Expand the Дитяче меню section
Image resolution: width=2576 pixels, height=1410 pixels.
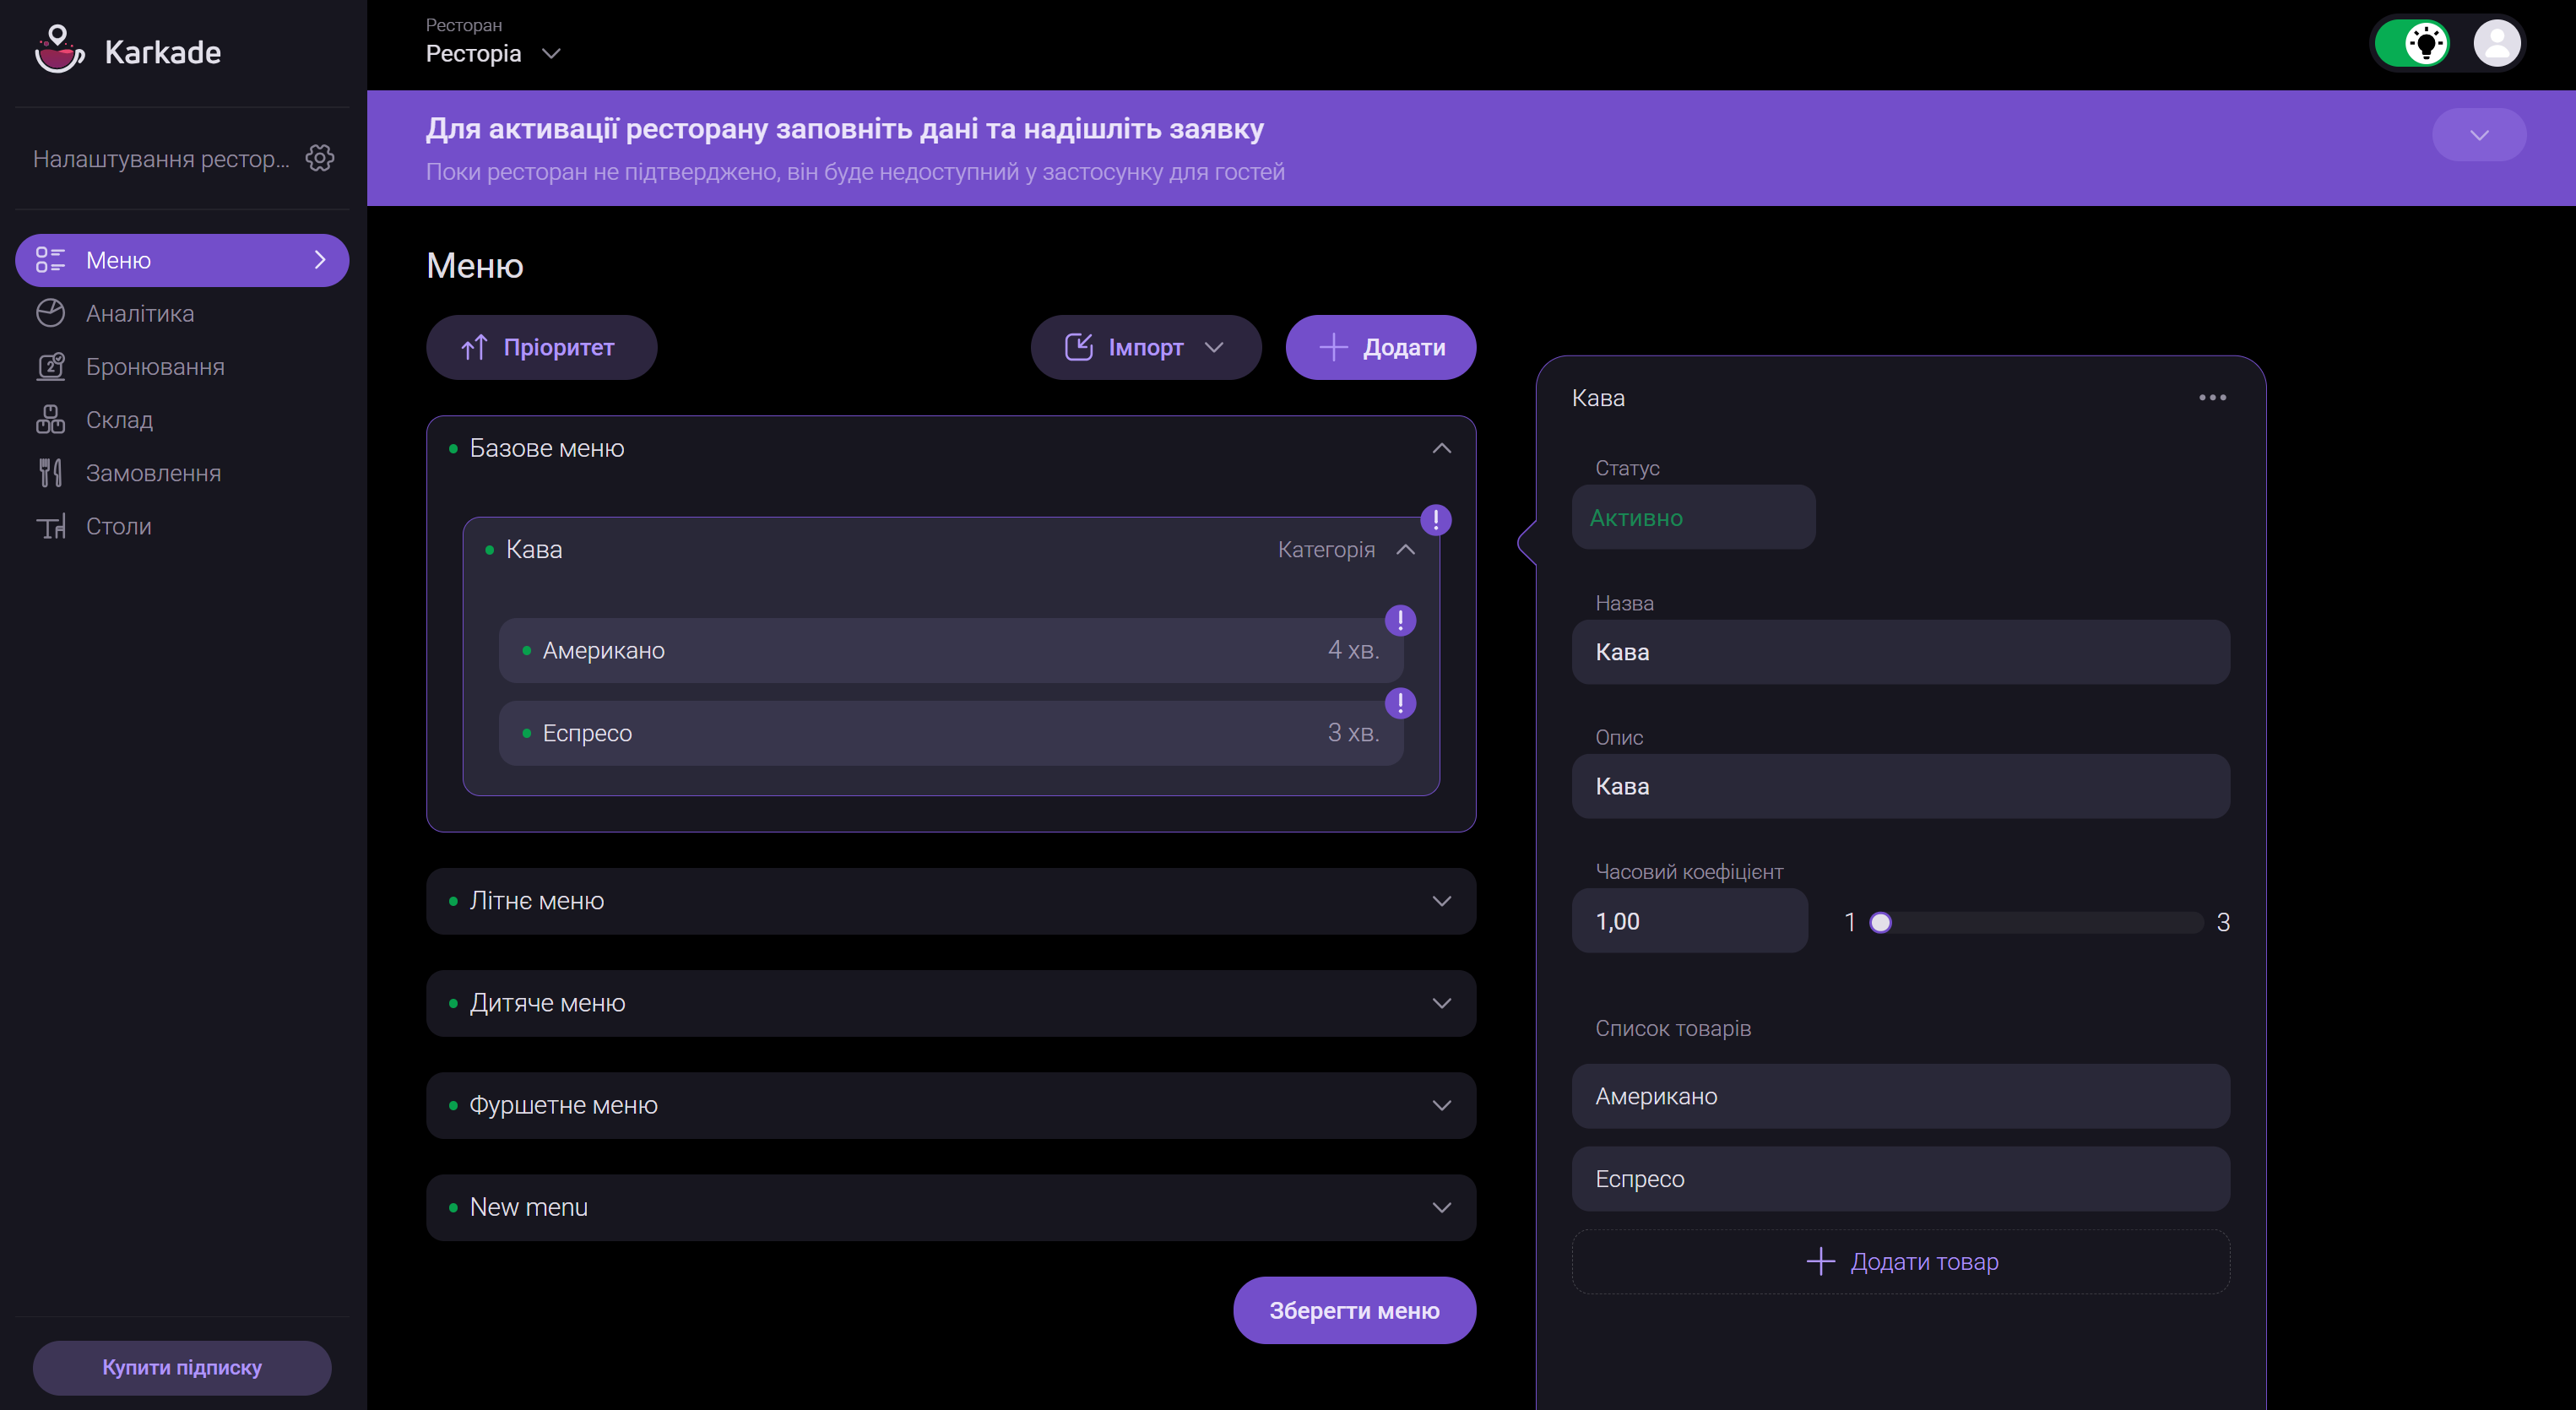[1441, 1003]
